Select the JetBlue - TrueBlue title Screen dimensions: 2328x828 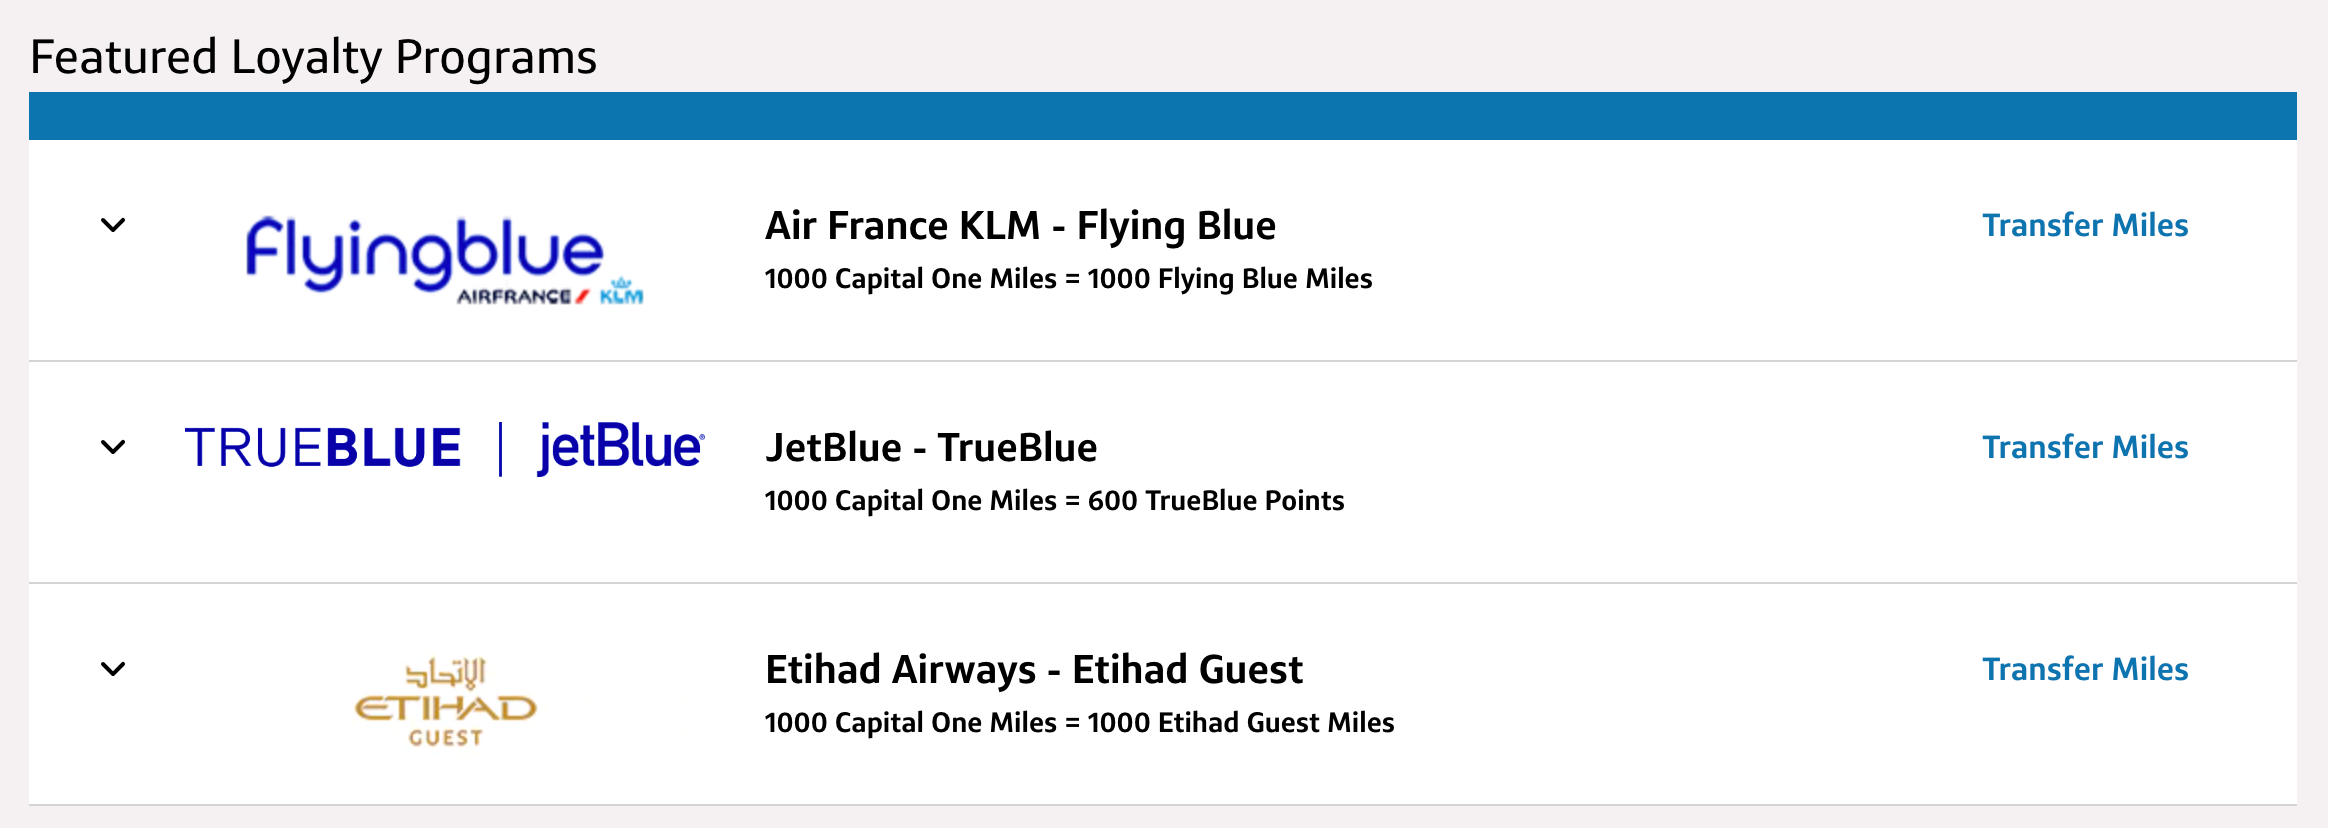pos(930,447)
